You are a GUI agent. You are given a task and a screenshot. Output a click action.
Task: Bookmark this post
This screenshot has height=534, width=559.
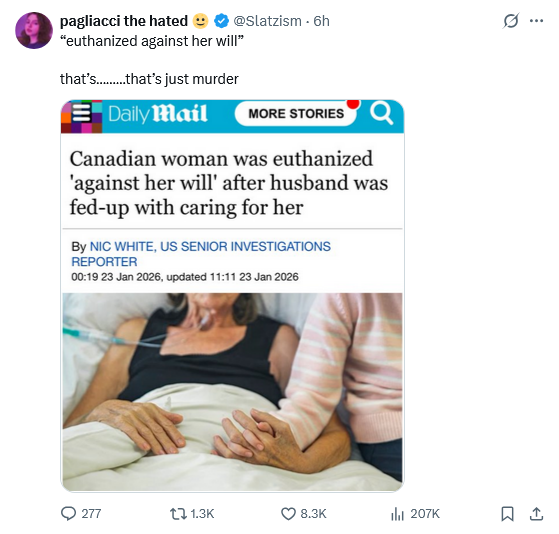coord(507,514)
